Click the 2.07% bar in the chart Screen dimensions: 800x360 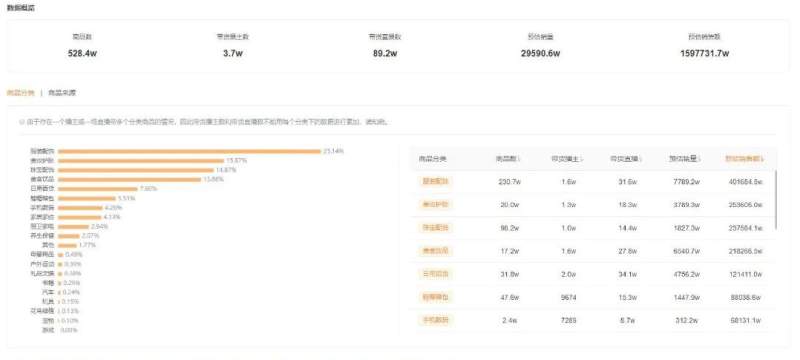[69, 236]
